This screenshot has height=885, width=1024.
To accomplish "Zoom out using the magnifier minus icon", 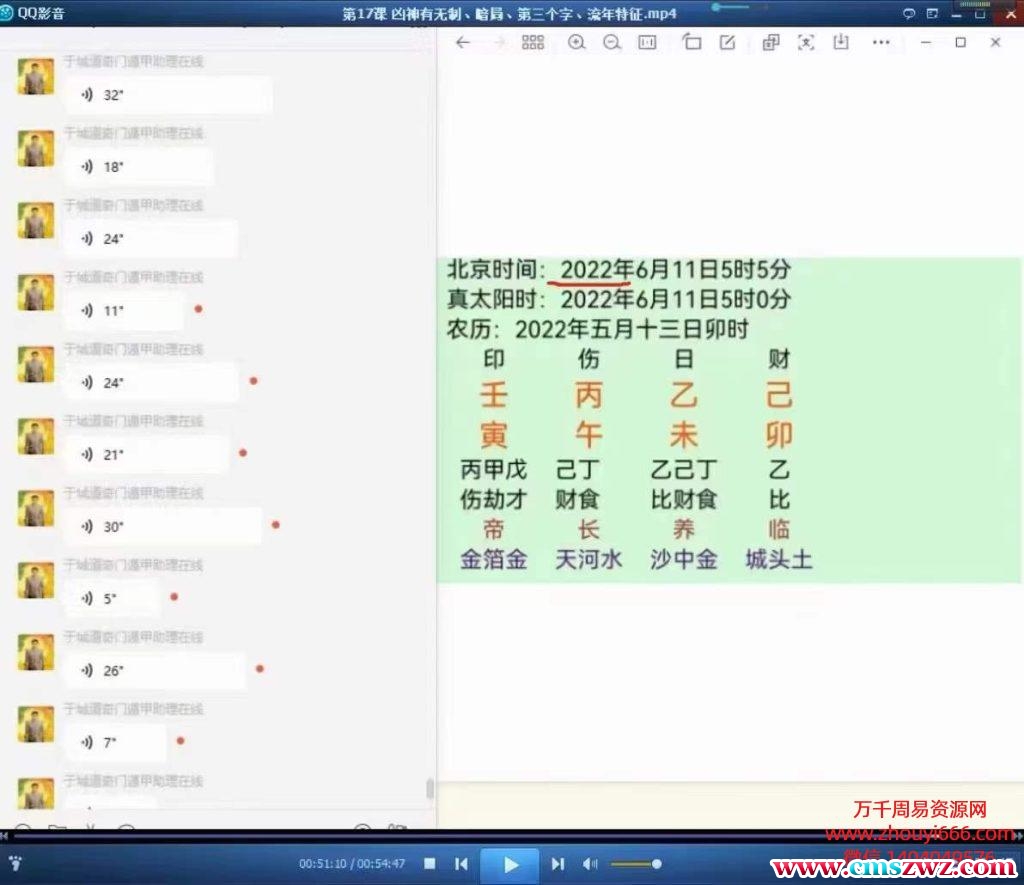I will pyautogui.click(x=612, y=42).
